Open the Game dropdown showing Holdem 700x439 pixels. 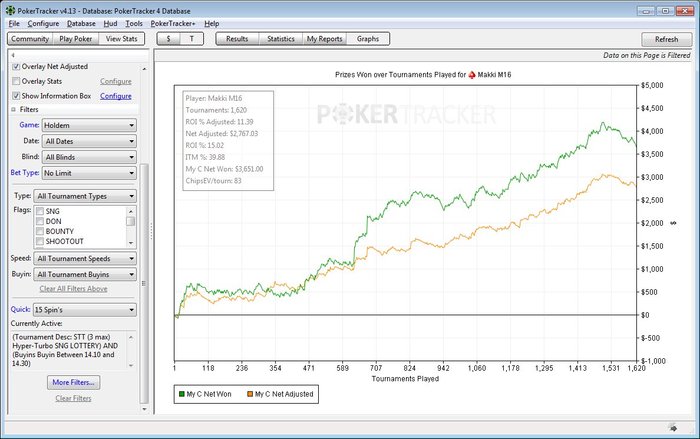pos(89,125)
